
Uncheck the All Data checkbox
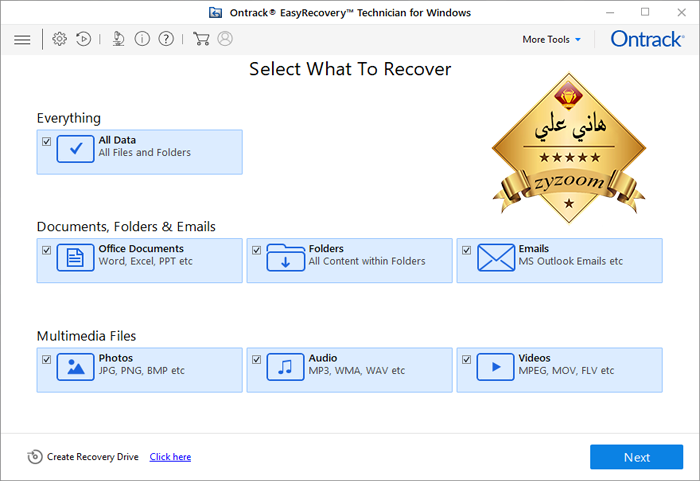[46, 142]
